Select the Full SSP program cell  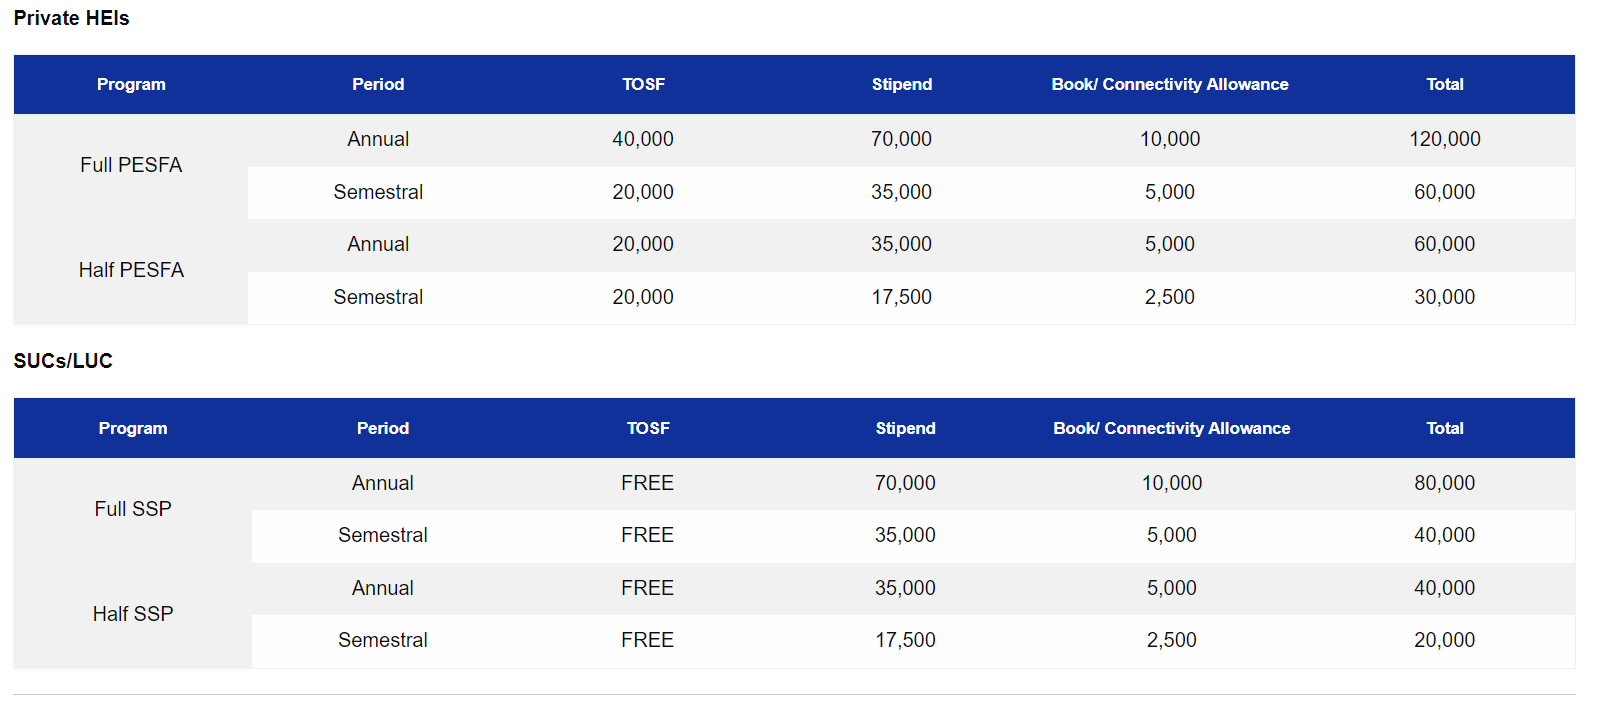133,509
